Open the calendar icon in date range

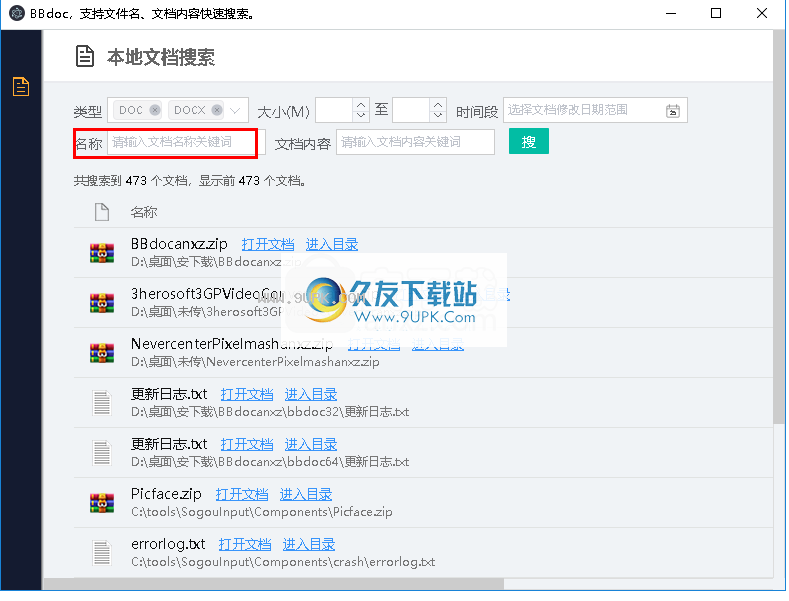(x=673, y=111)
